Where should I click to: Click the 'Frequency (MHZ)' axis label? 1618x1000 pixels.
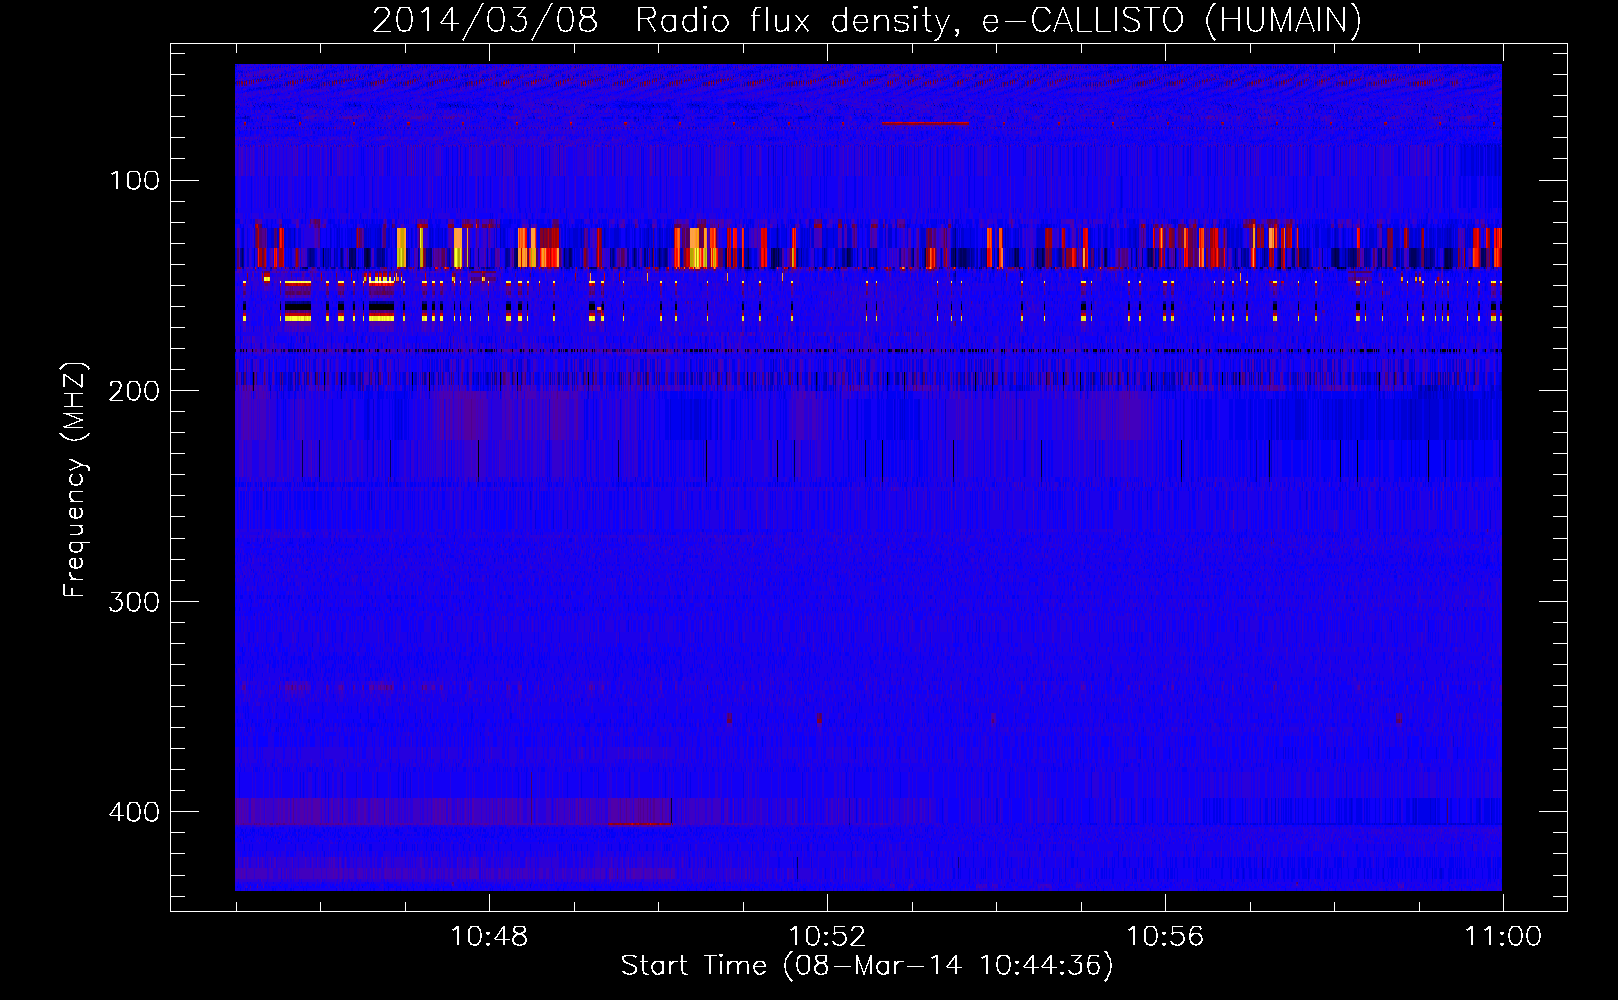click(75, 480)
